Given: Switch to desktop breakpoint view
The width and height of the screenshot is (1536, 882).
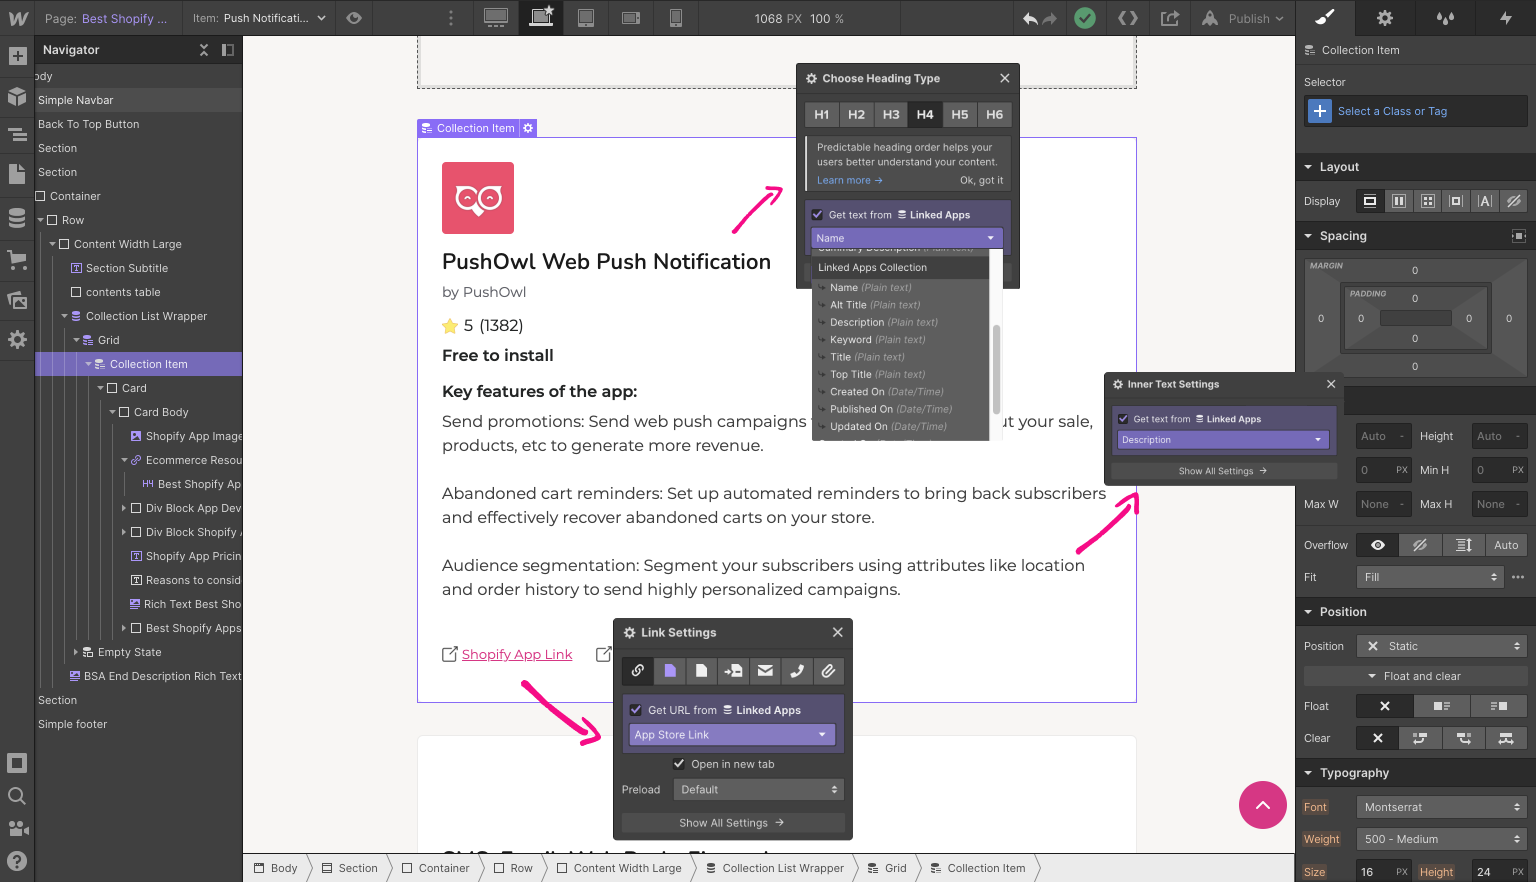Looking at the screenshot, I should [x=495, y=18].
